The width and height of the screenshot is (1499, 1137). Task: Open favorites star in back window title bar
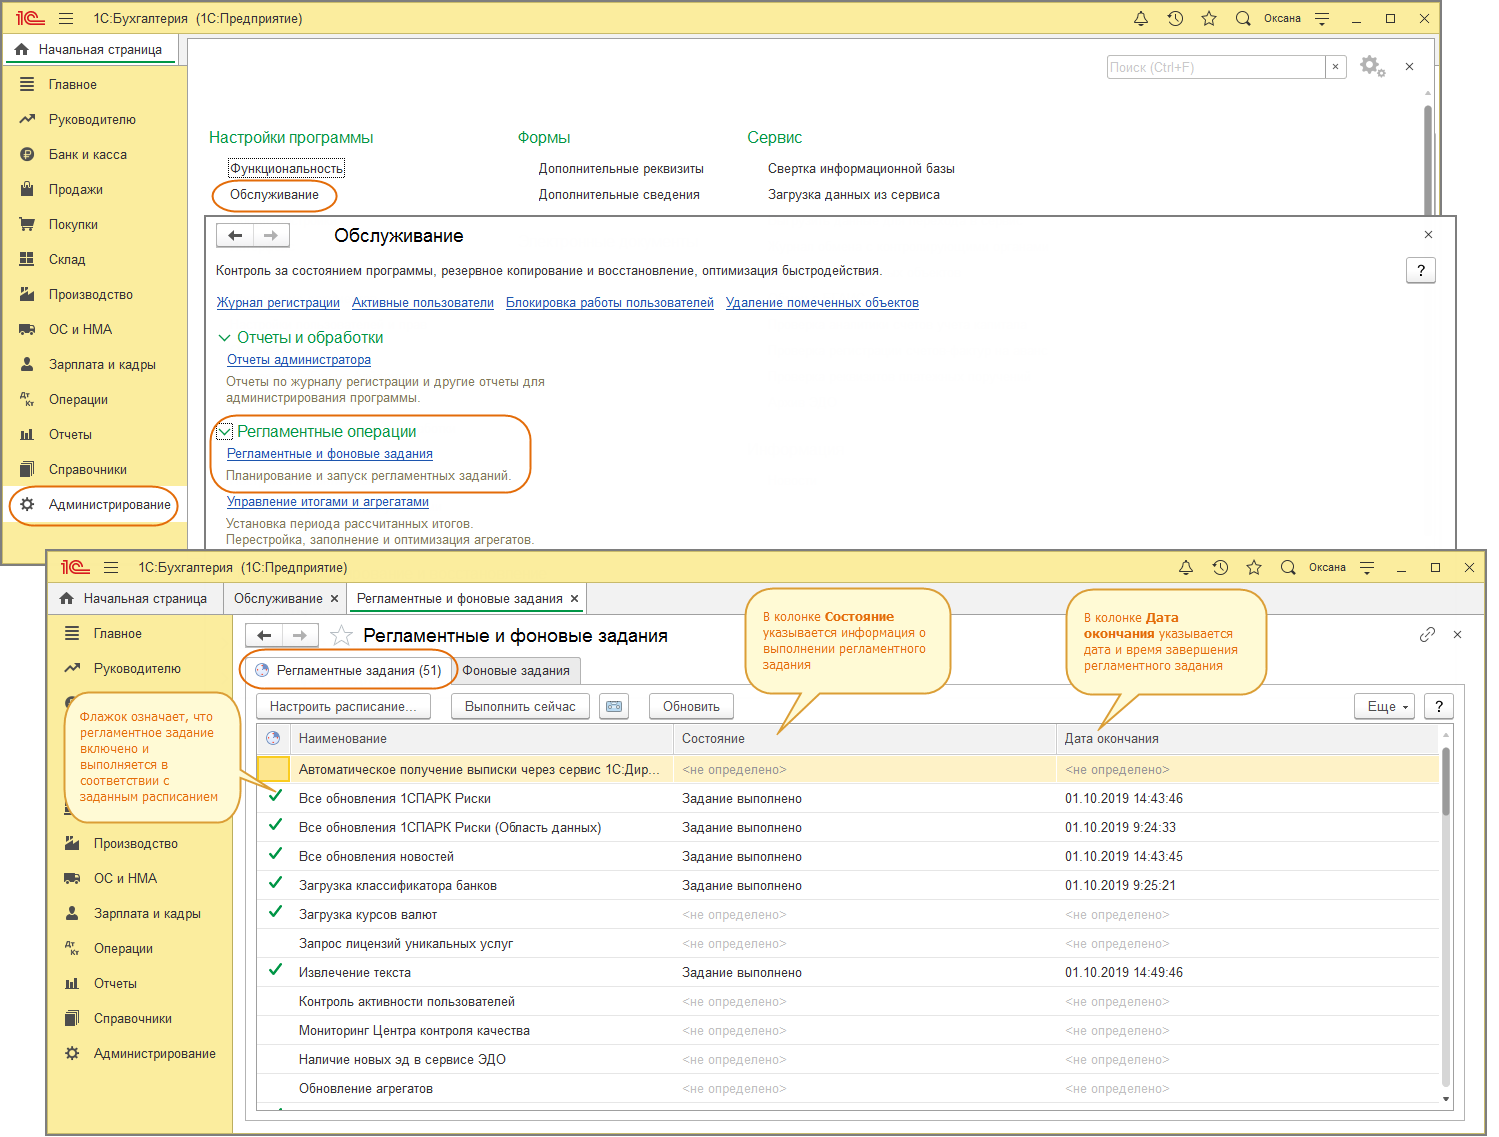click(1209, 18)
